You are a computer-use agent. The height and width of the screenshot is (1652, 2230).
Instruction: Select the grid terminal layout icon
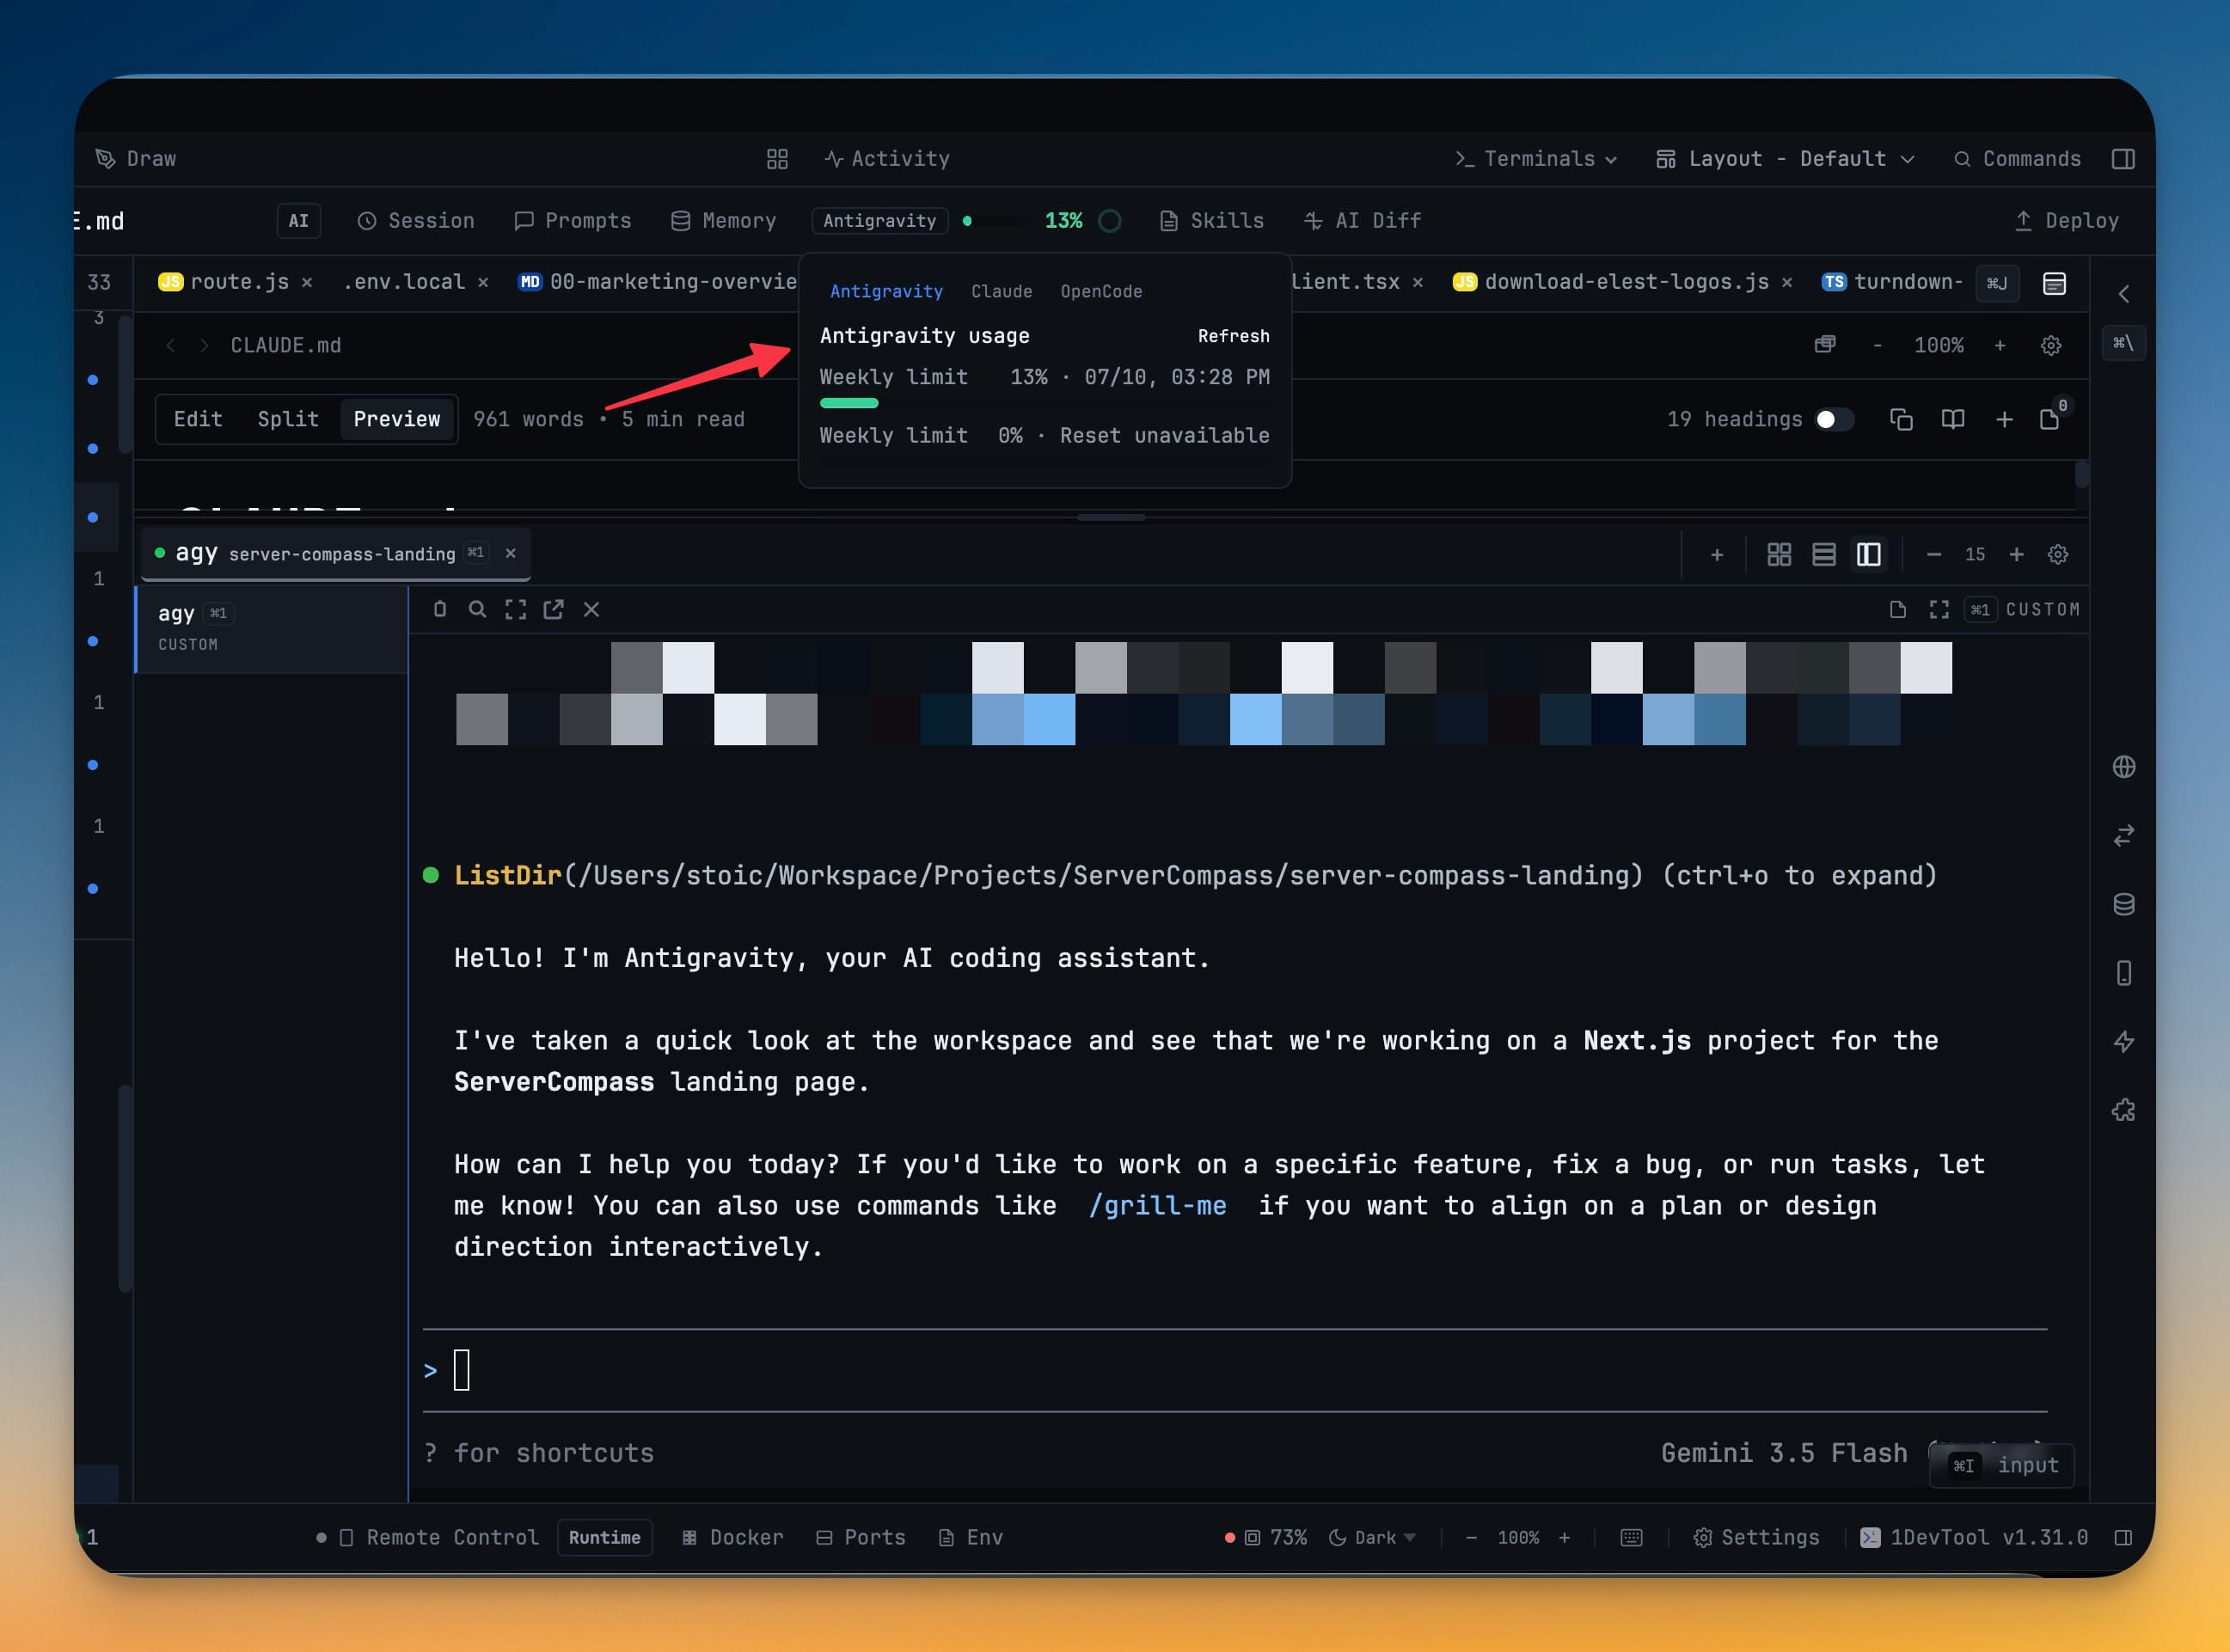coord(1778,554)
